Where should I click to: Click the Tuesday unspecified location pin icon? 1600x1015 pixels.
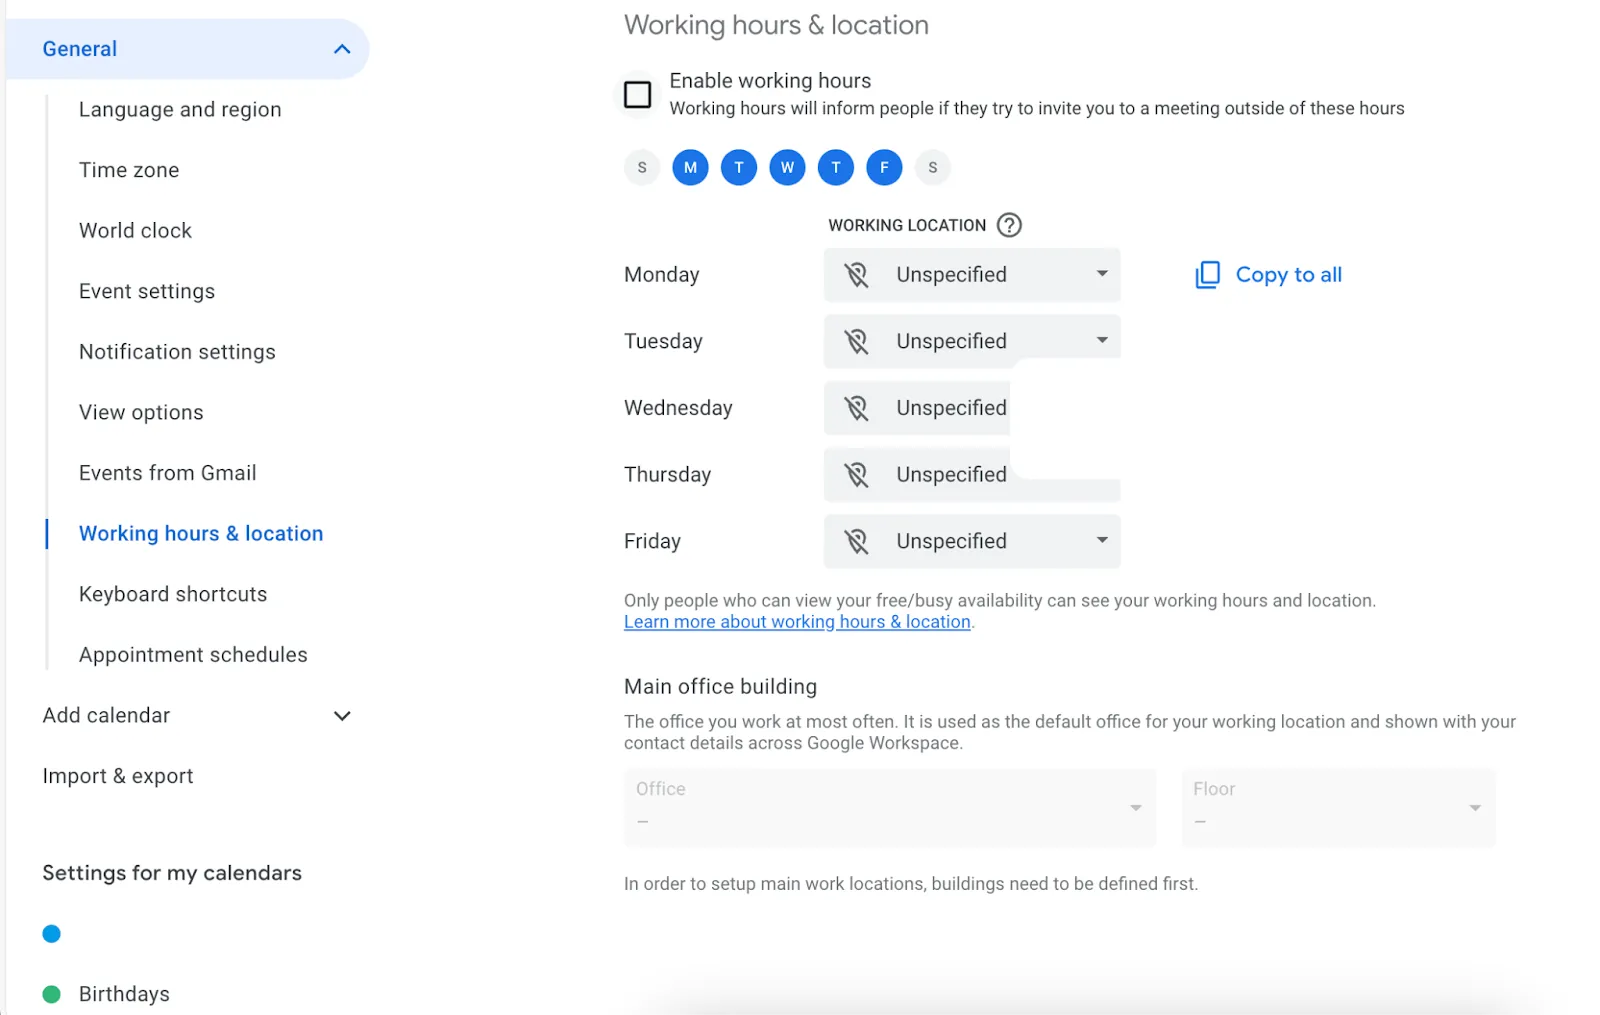[856, 341]
